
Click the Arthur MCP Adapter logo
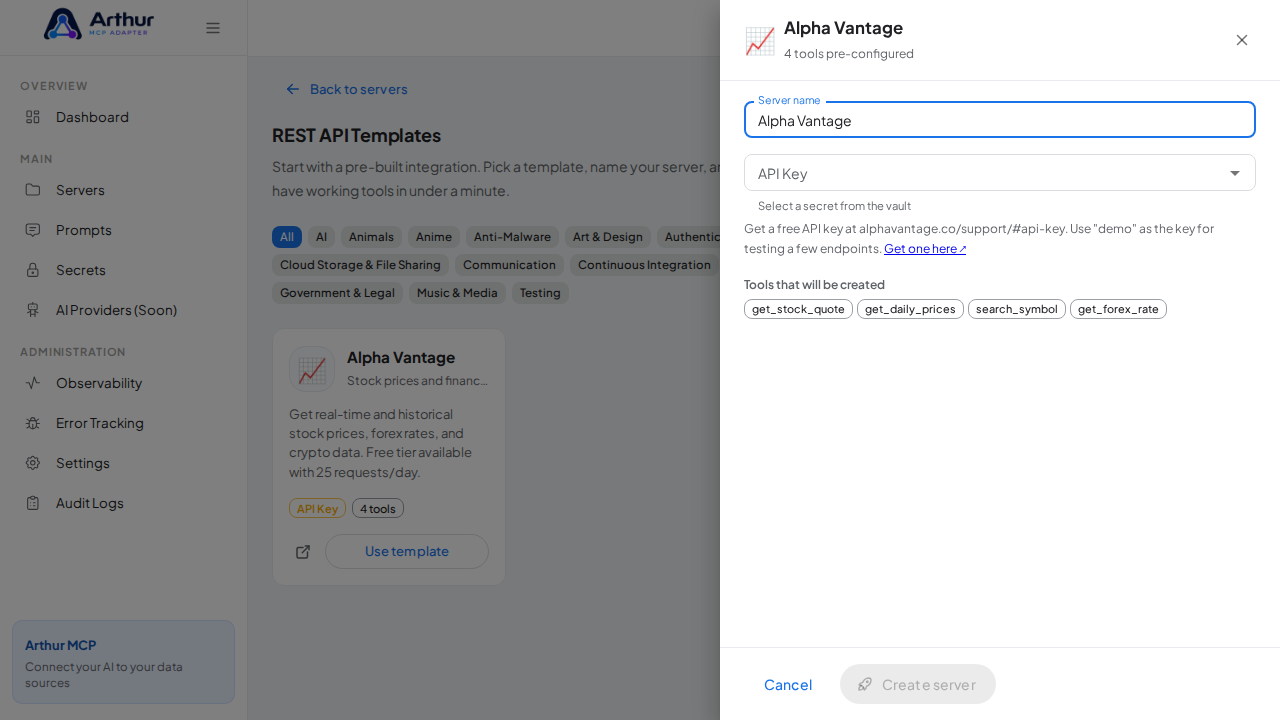[x=99, y=24]
